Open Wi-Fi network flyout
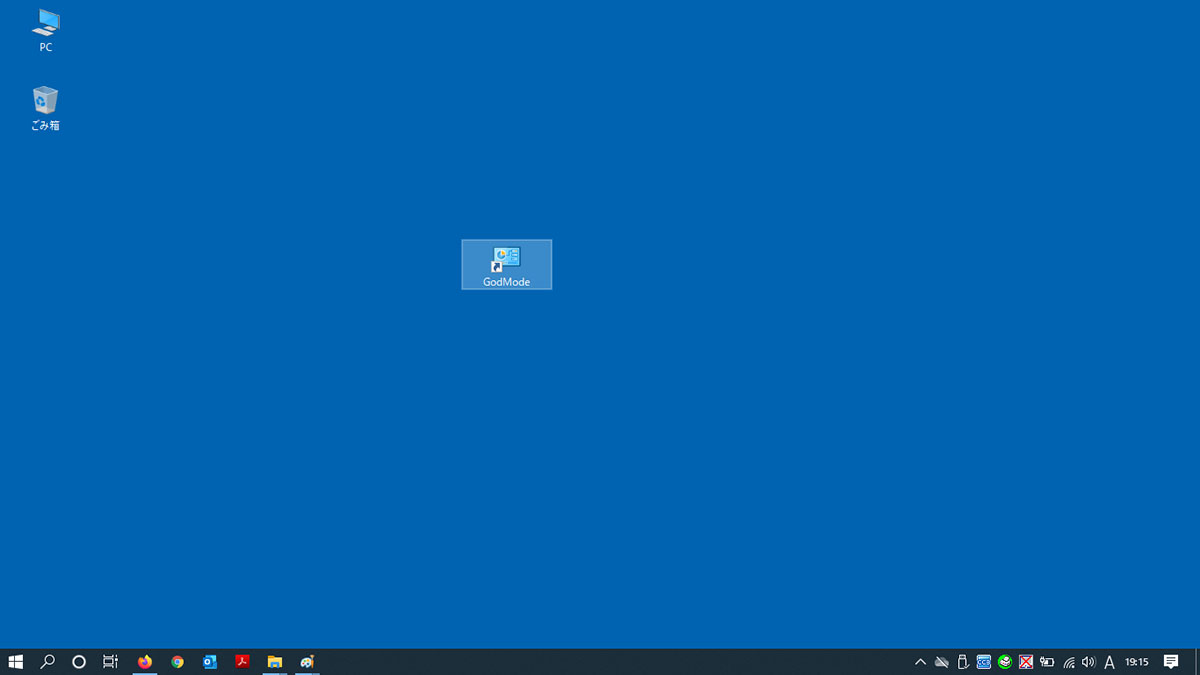Image resolution: width=1200 pixels, height=675 pixels. point(1068,662)
